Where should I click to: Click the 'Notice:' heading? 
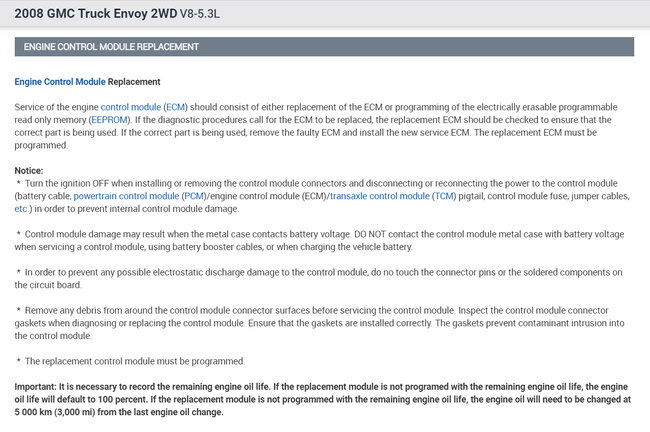(29, 170)
